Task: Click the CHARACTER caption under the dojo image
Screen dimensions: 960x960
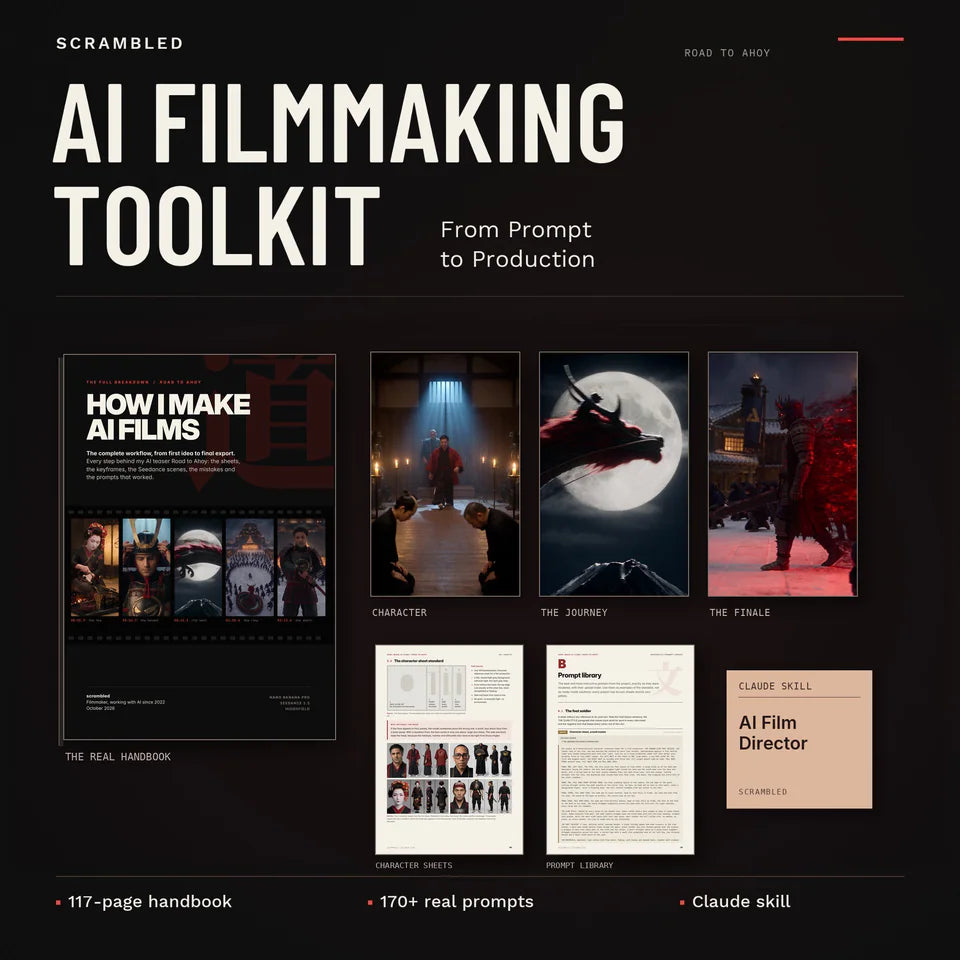Action: 399,612
